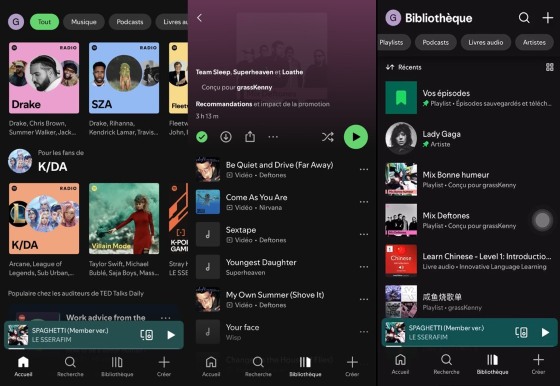
Task: Select Livres audio filter in Bibliothèque
Action: pos(486,42)
